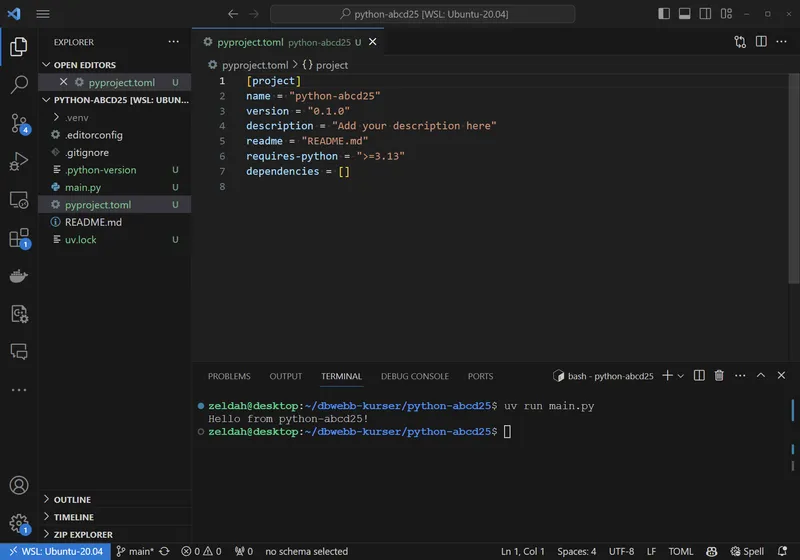This screenshot has height=560, width=800.
Task: Open terminal panel more actions ellipsis
Action: coord(740,375)
